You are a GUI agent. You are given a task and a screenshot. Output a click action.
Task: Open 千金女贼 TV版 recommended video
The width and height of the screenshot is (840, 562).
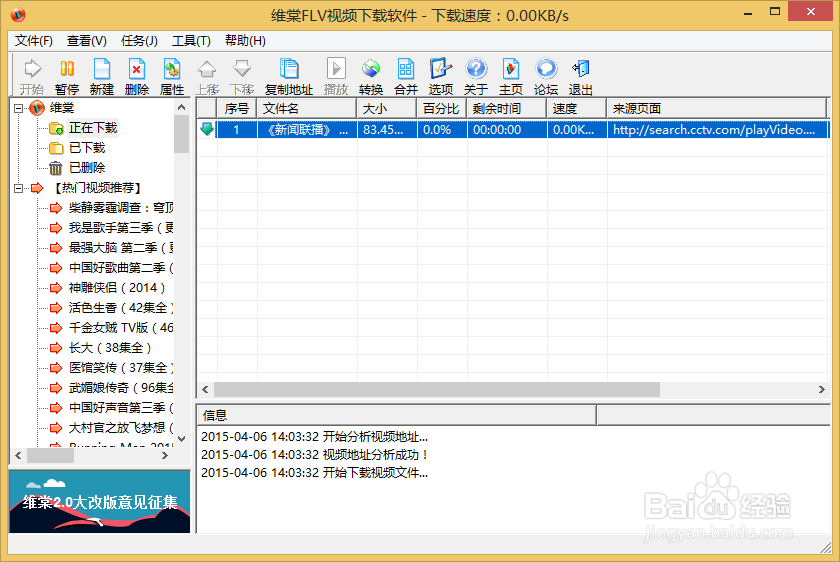[x=121, y=328]
